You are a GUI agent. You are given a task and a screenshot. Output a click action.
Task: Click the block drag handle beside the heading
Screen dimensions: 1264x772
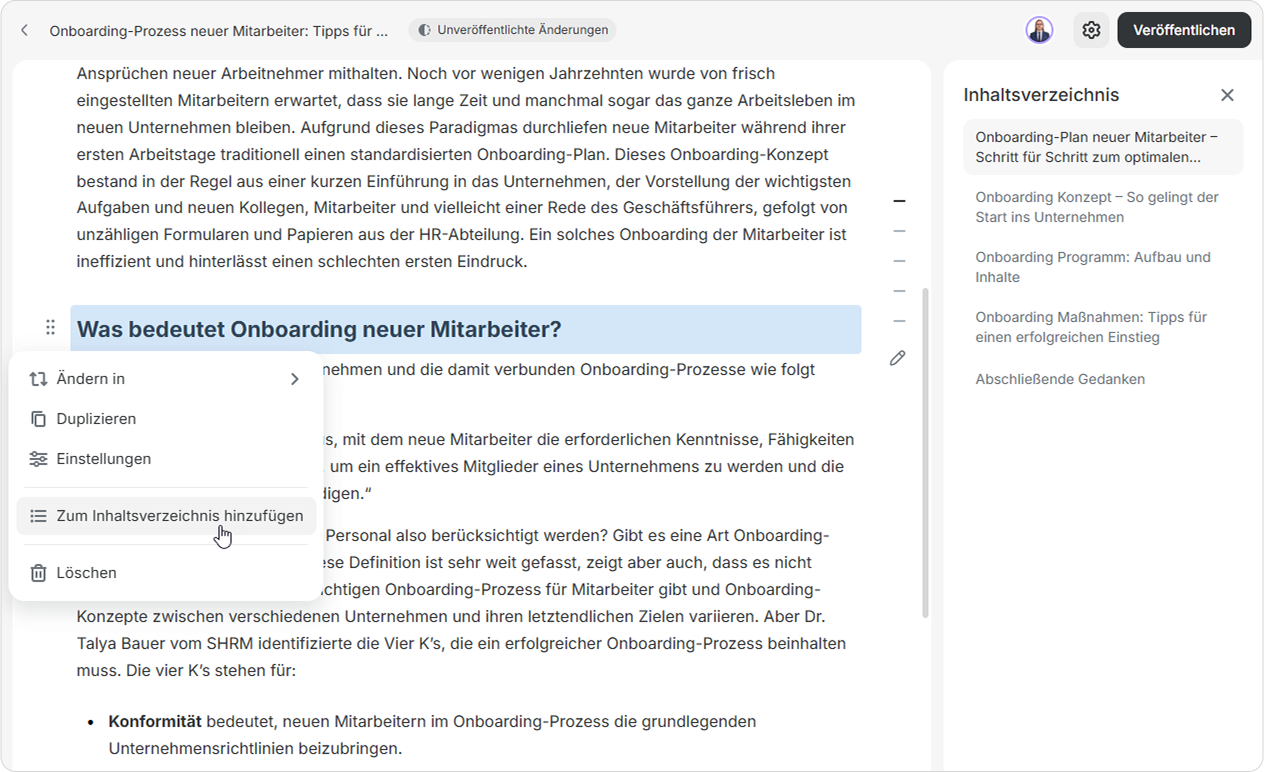50,327
